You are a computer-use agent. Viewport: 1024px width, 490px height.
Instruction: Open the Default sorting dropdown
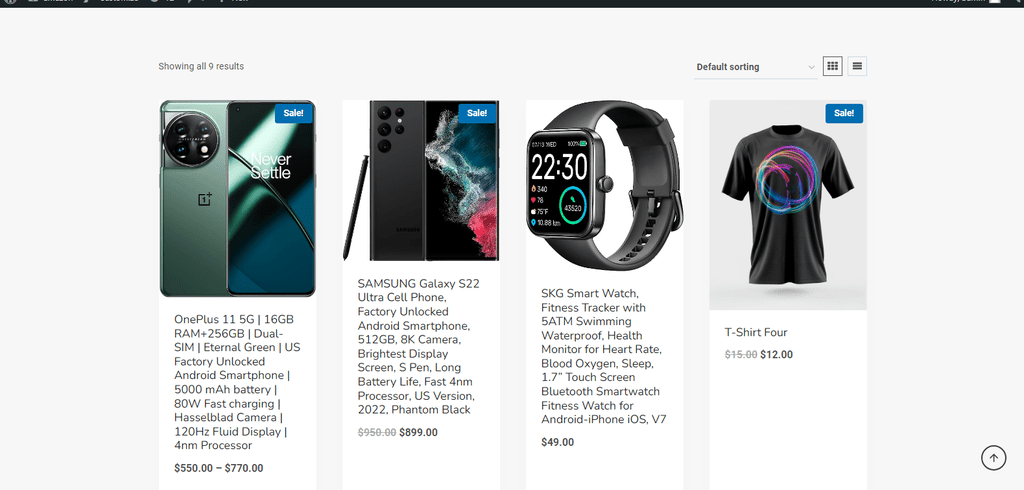point(756,67)
